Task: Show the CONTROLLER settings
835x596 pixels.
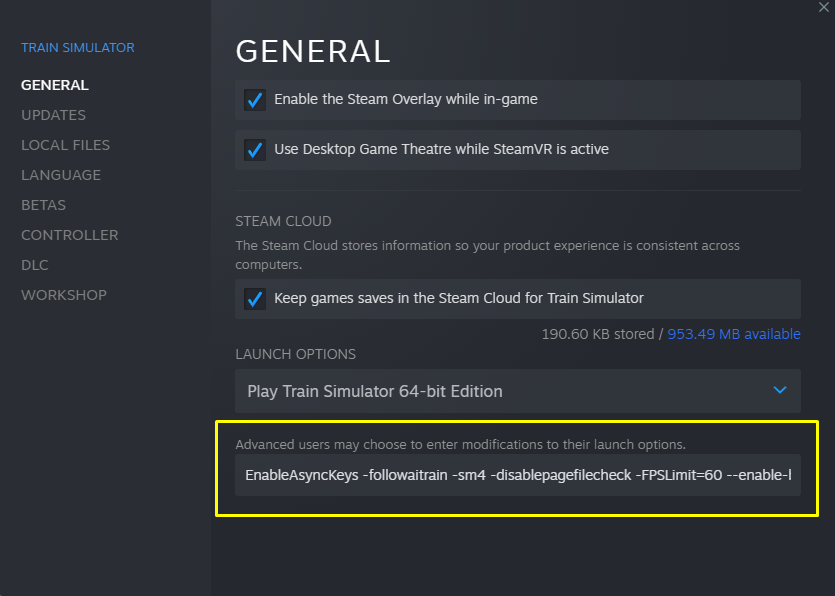Action: click(69, 235)
